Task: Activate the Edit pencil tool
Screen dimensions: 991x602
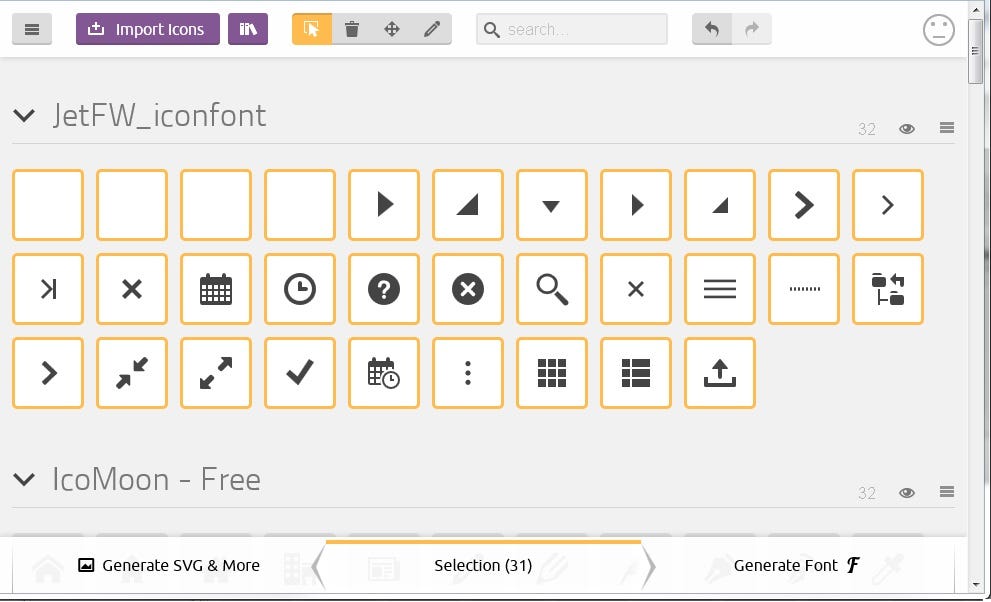Action: click(x=432, y=29)
